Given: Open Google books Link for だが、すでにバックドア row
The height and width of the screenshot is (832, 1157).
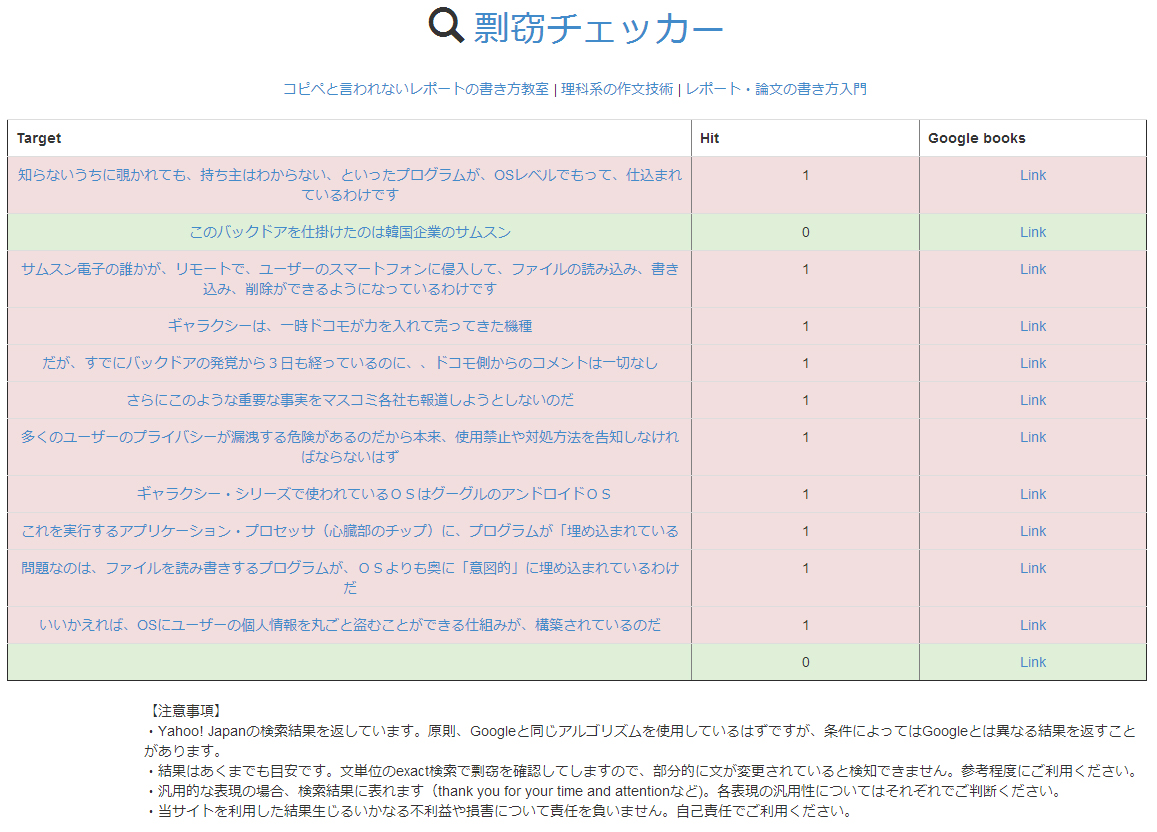Looking at the screenshot, I should pos(1032,363).
